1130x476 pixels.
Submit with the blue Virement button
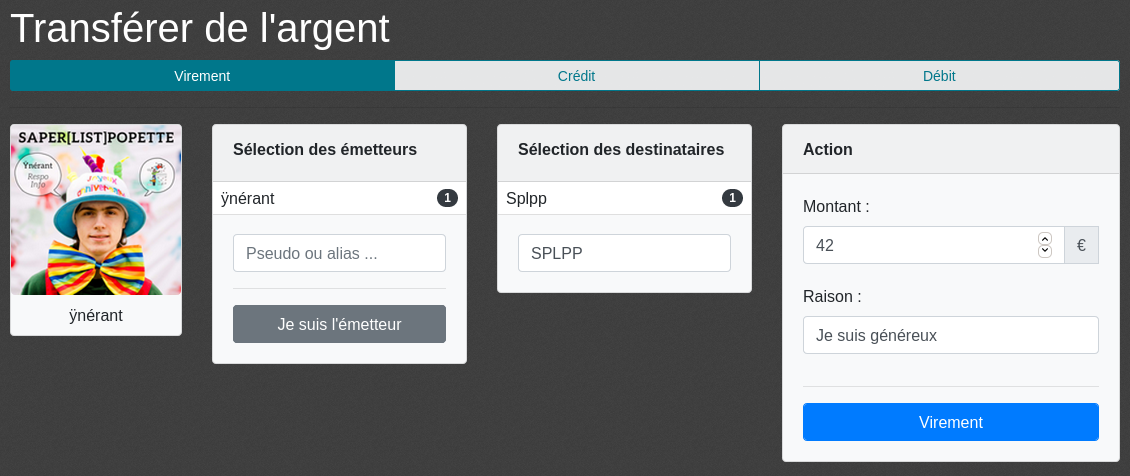950,422
